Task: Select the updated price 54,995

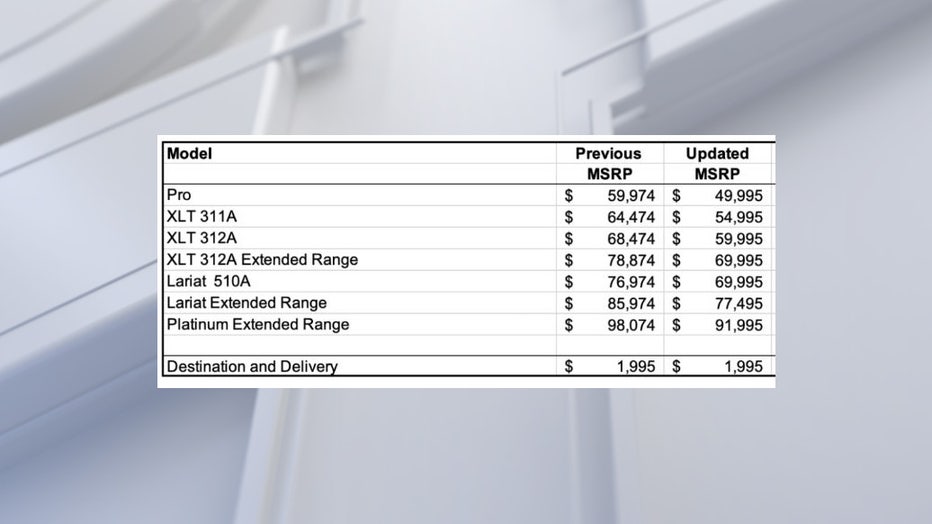Action: point(738,217)
